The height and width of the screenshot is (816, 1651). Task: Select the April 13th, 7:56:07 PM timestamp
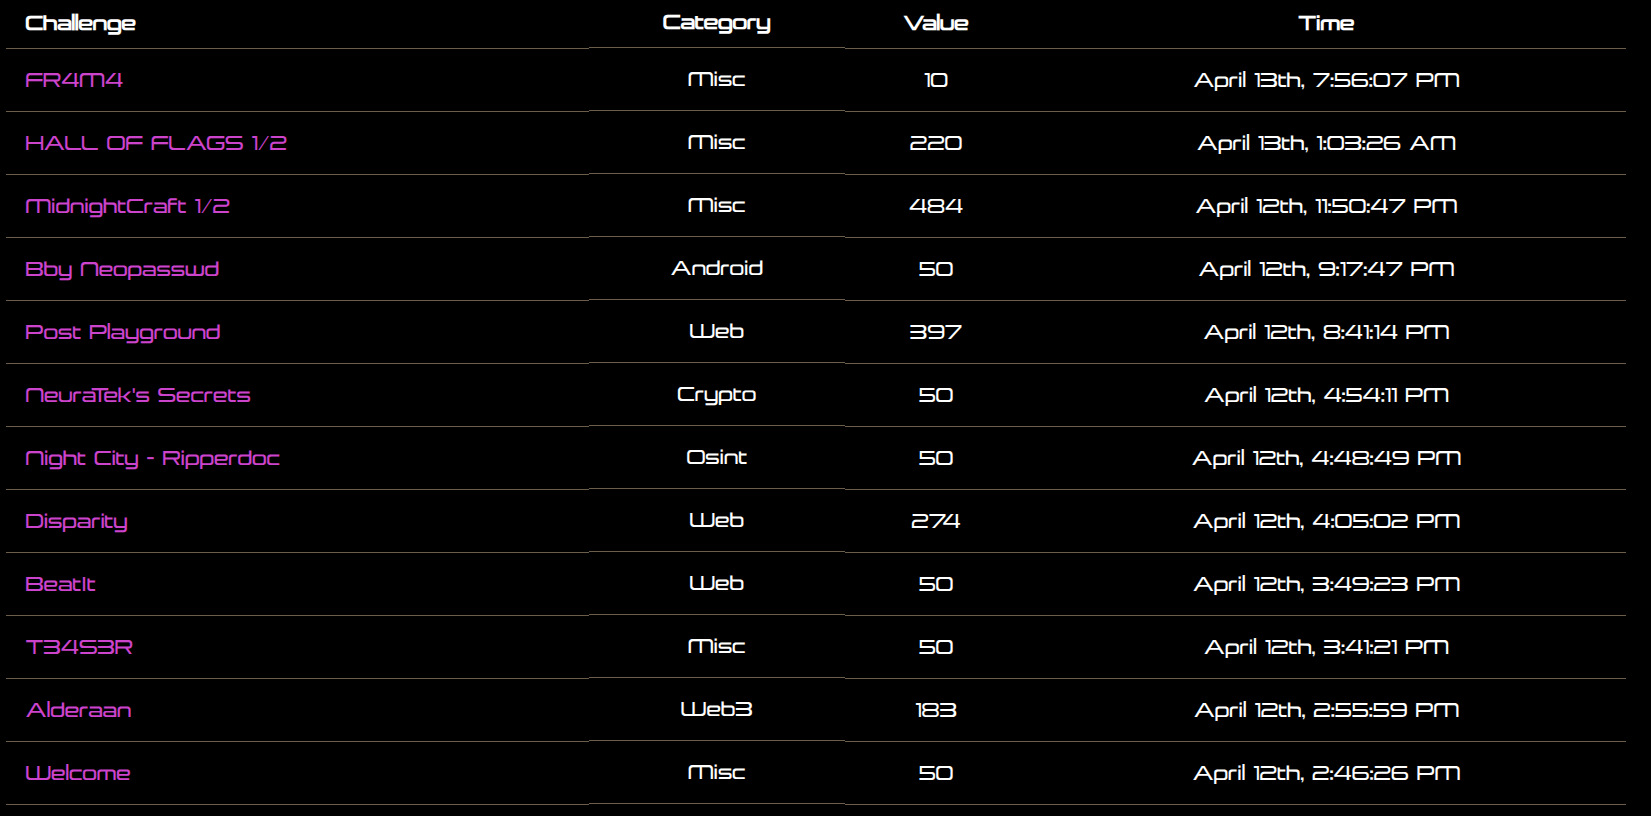1327,80
